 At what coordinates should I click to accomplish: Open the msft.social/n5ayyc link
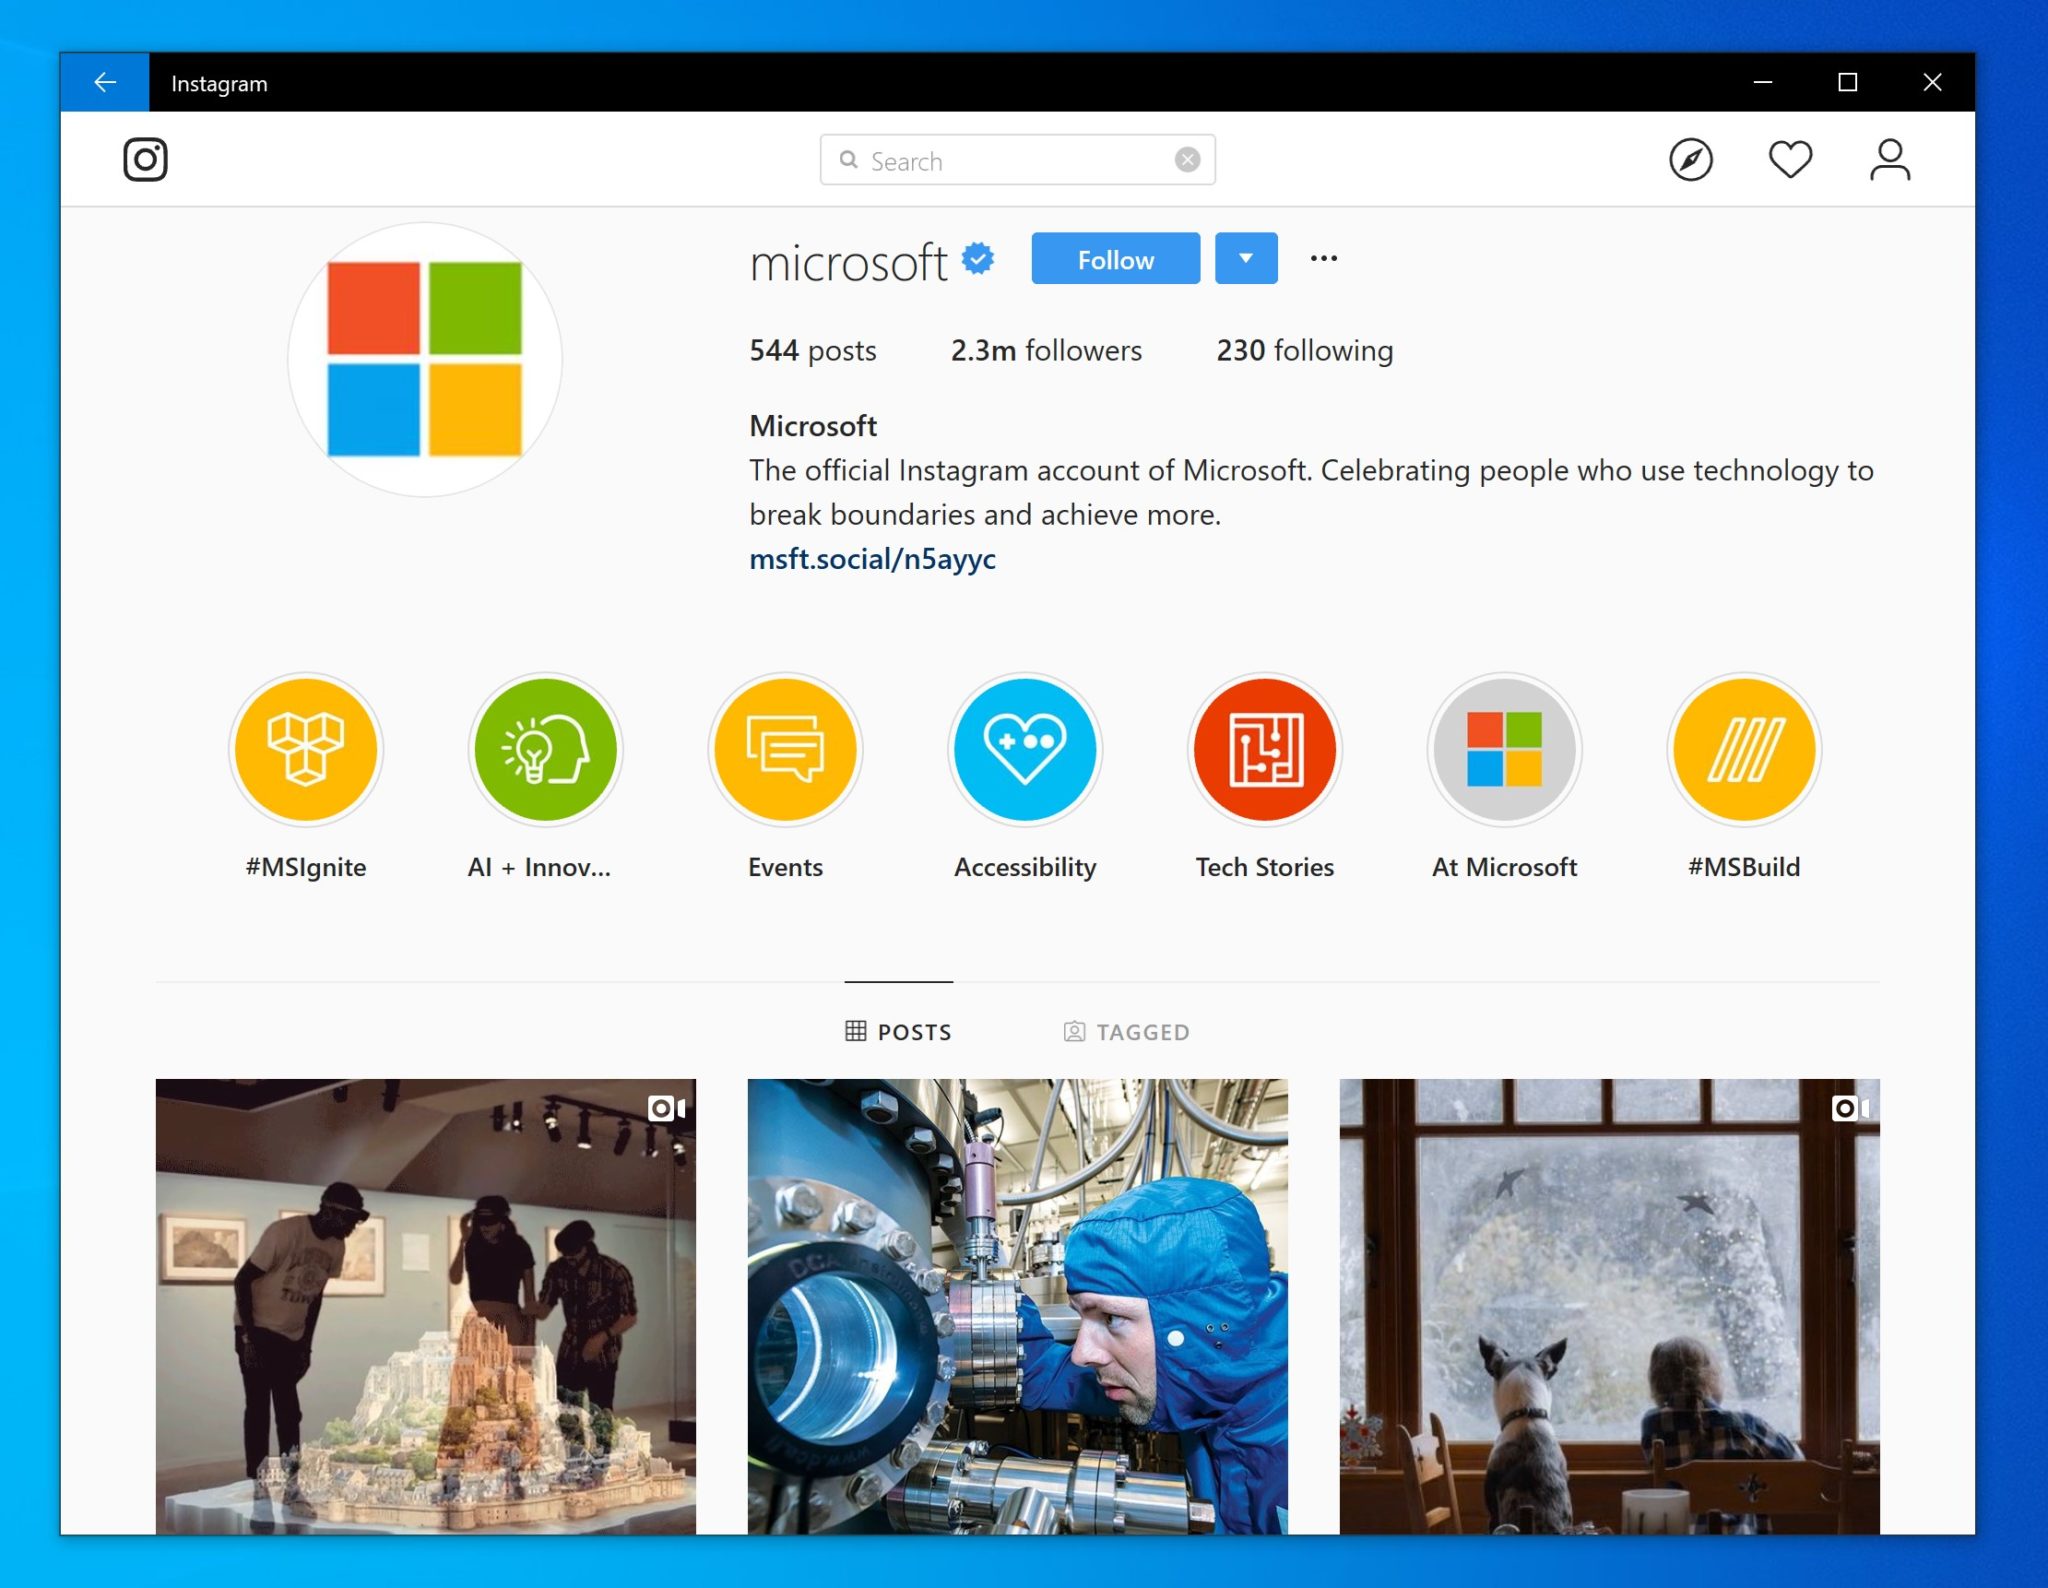(871, 558)
